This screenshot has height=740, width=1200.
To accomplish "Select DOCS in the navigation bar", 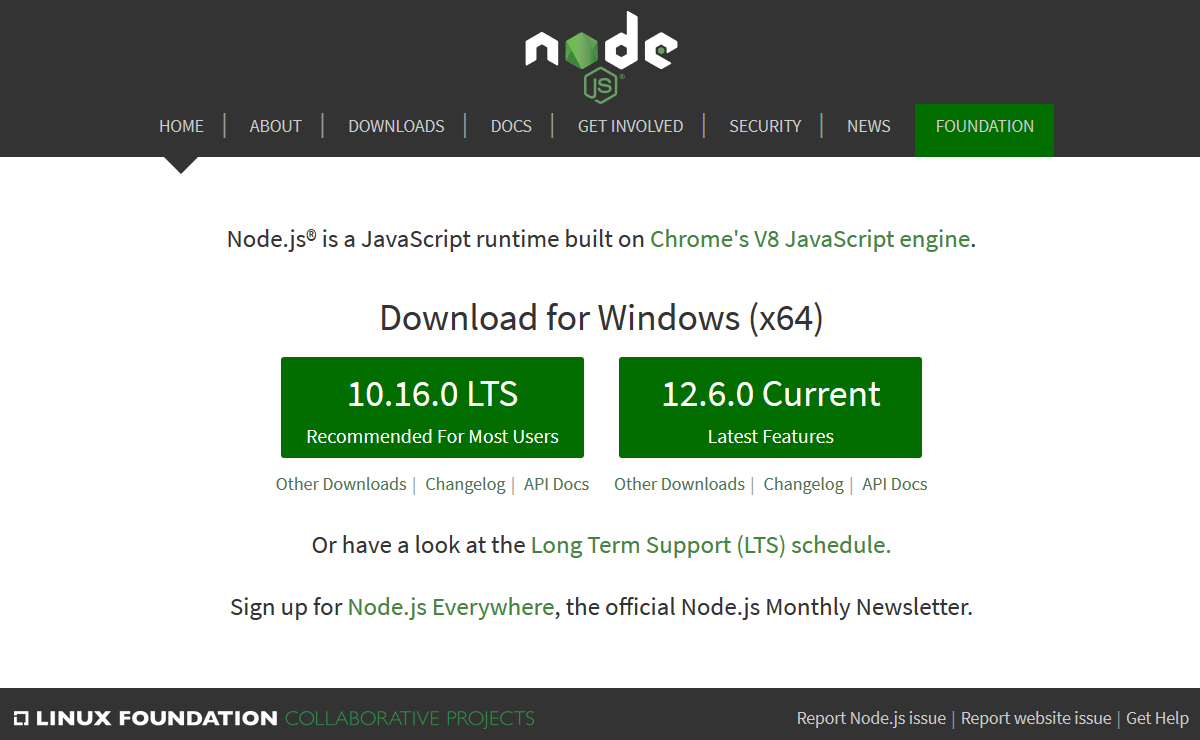I will pyautogui.click(x=511, y=126).
